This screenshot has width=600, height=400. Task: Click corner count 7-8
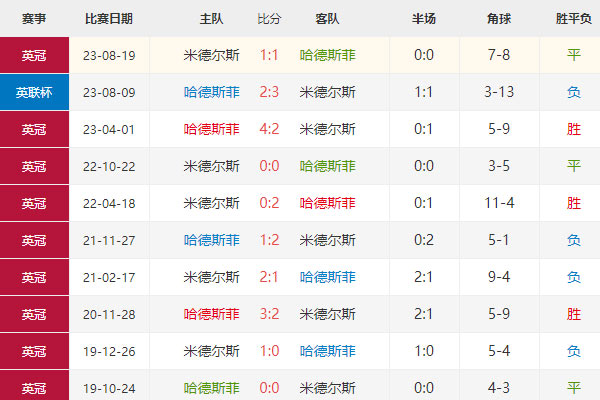point(499,55)
